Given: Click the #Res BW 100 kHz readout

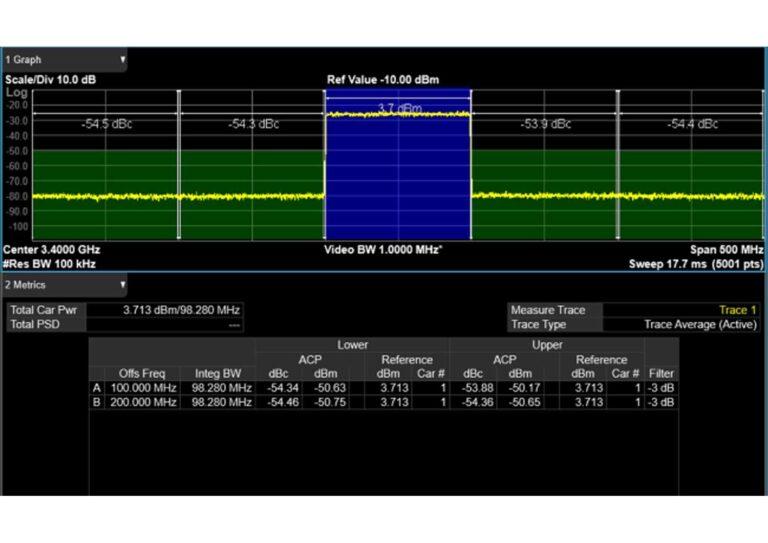Looking at the screenshot, I should (x=49, y=264).
